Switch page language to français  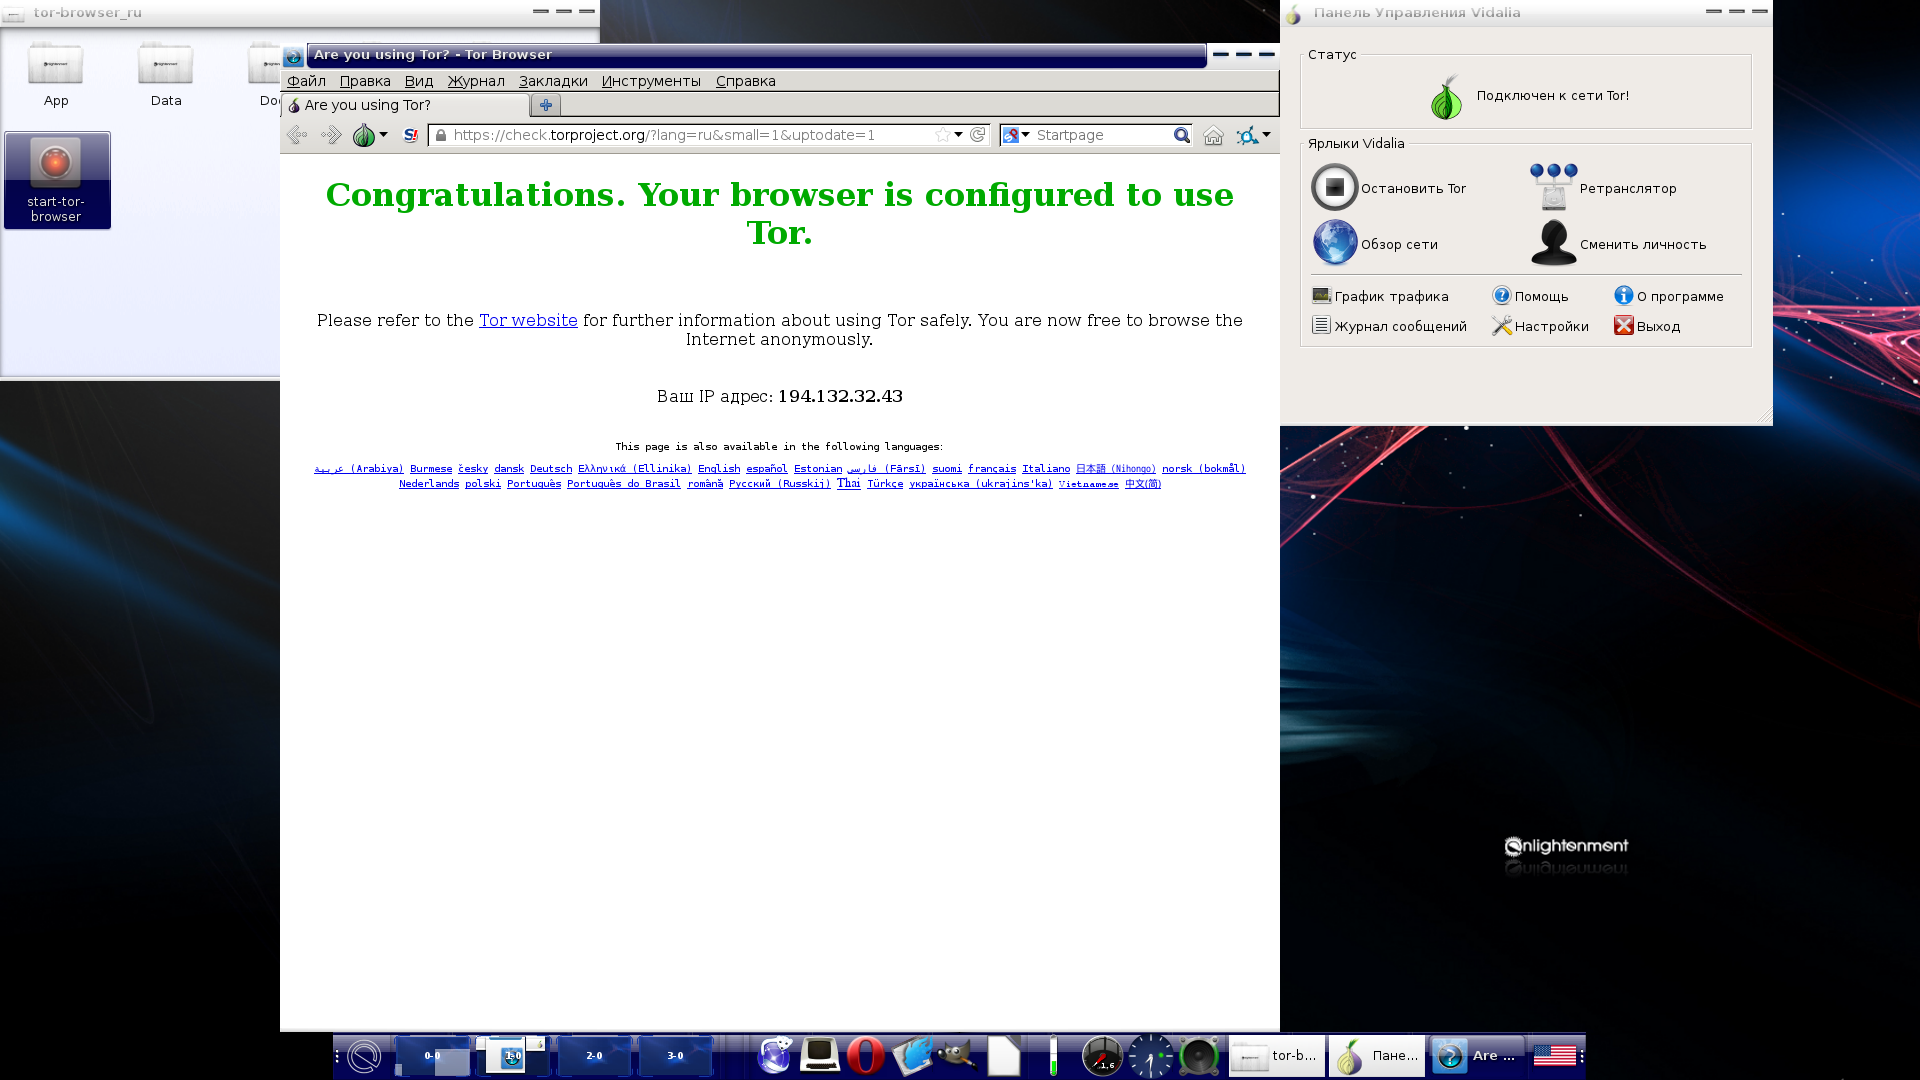tap(992, 469)
